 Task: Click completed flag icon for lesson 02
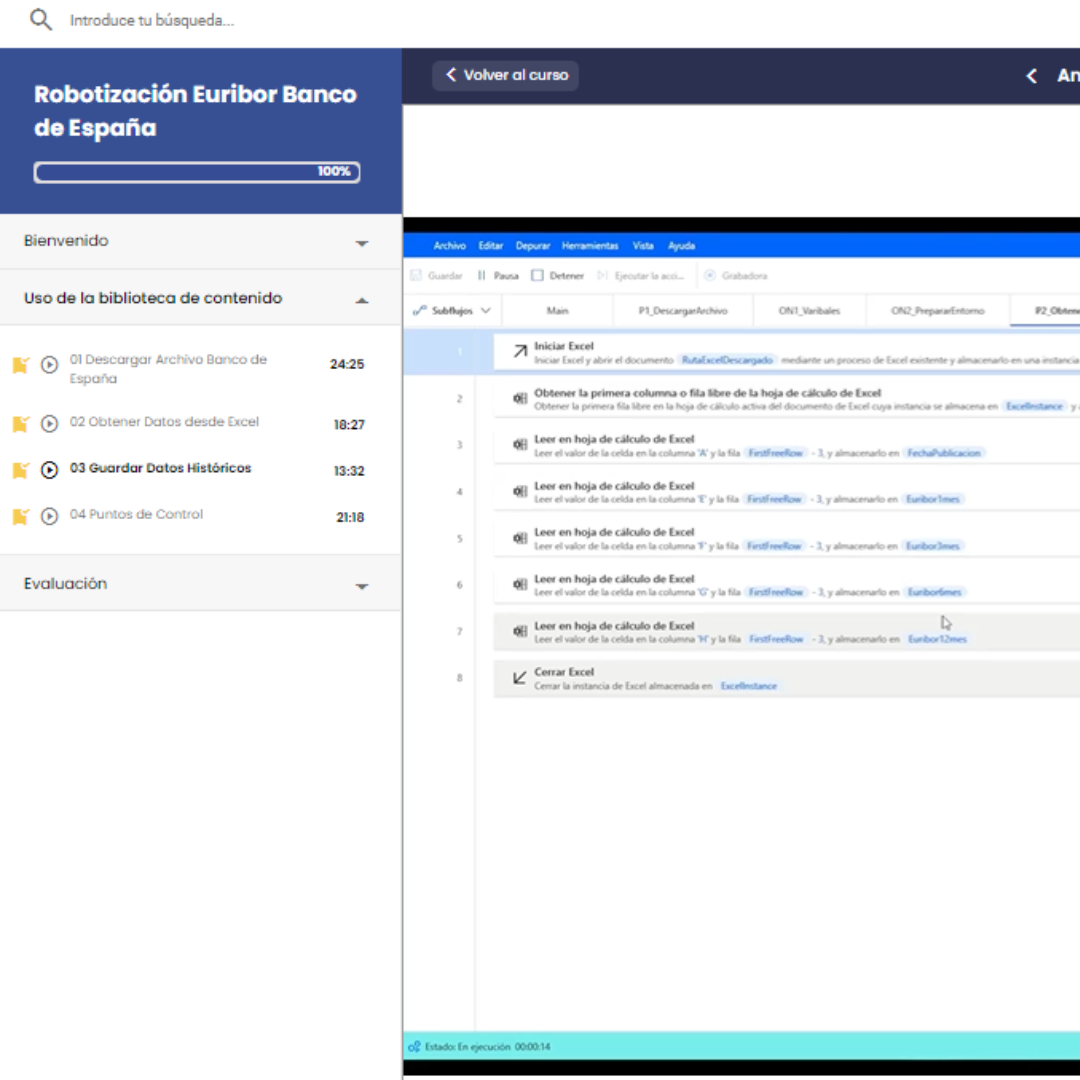tap(21, 424)
